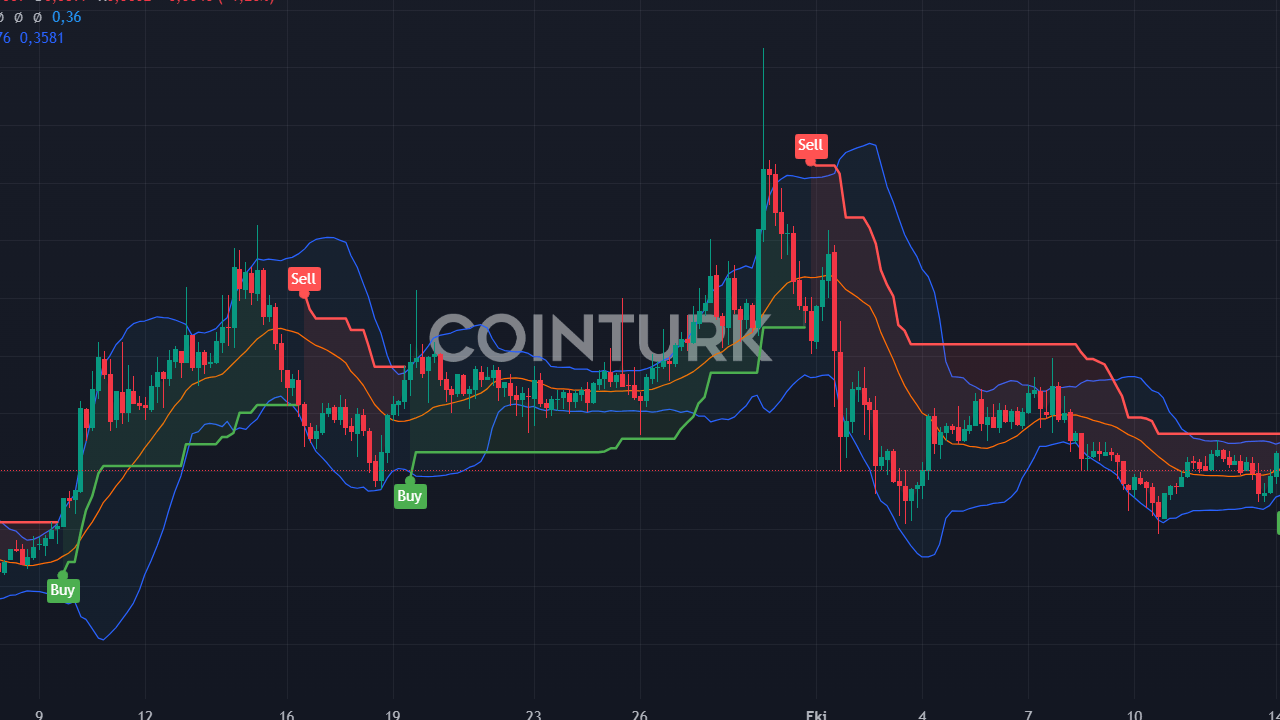Click the Sell signal label near date 16
The width and height of the screenshot is (1280, 720).
pyautogui.click(x=304, y=279)
